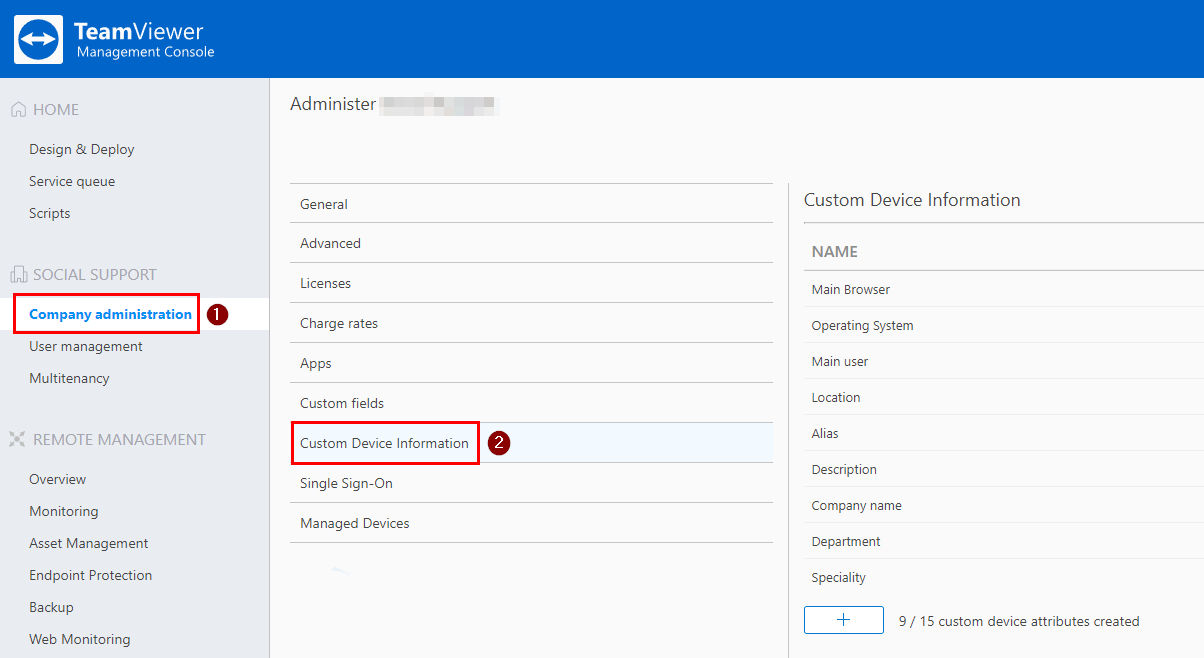
Task: Go to Asset Management
Action: [89, 543]
